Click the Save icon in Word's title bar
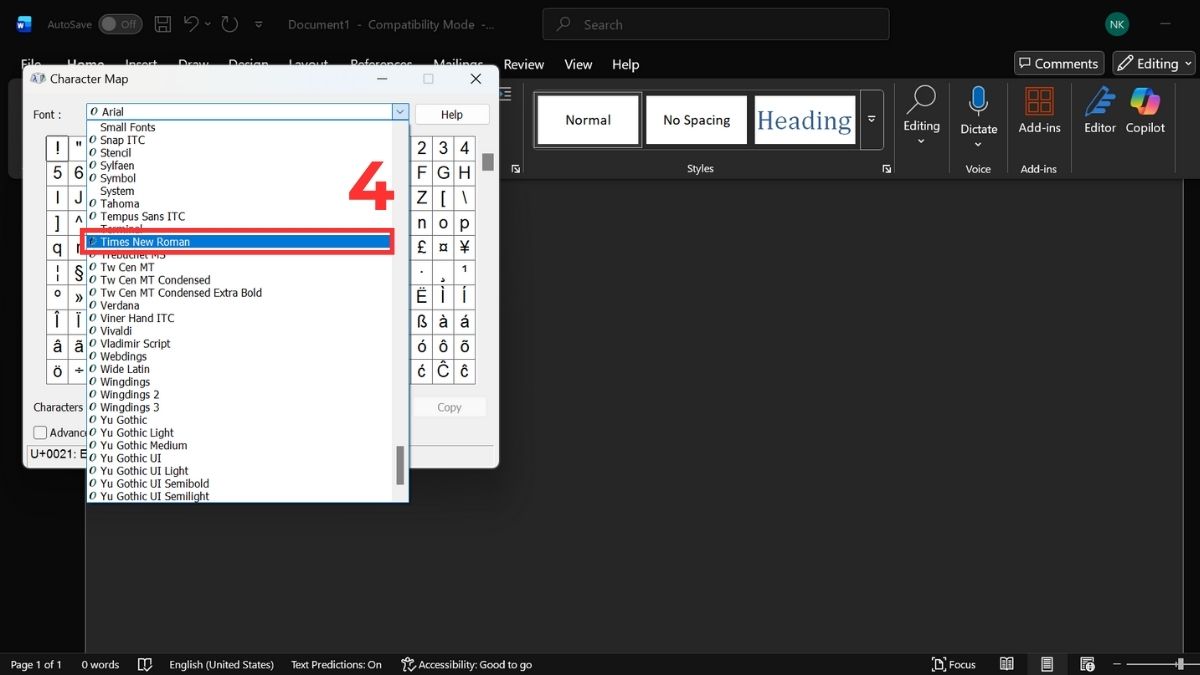 click(163, 23)
